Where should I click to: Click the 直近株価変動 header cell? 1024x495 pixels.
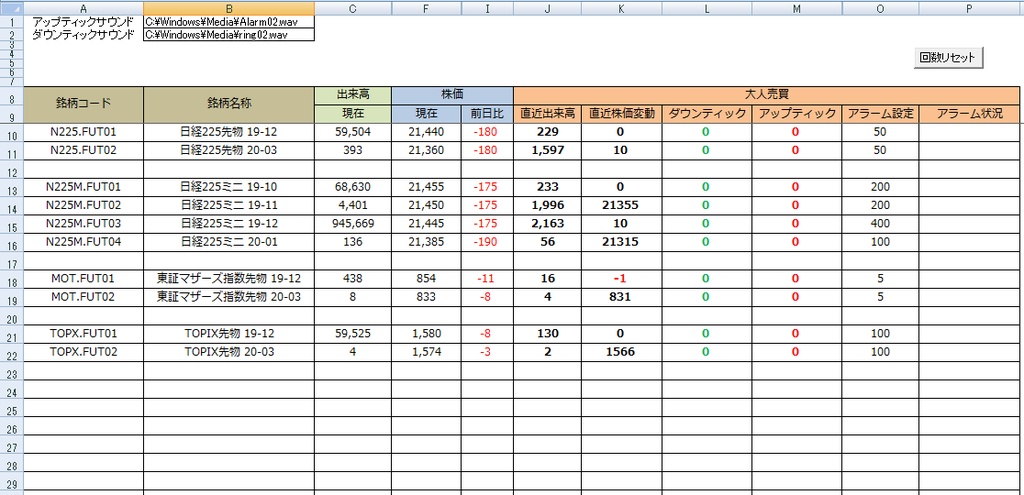(x=622, y=114)
